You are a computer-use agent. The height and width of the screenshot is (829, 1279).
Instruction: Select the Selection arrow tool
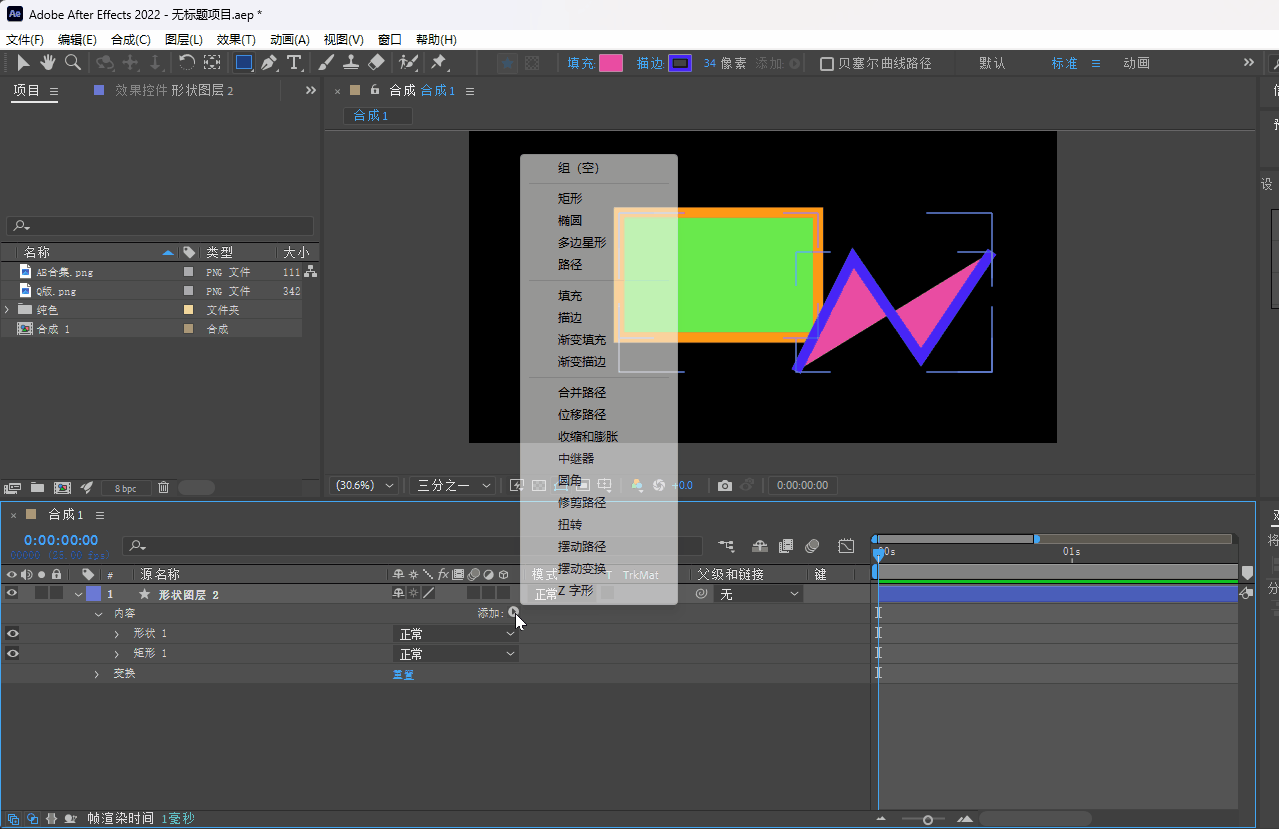(24, 63)
